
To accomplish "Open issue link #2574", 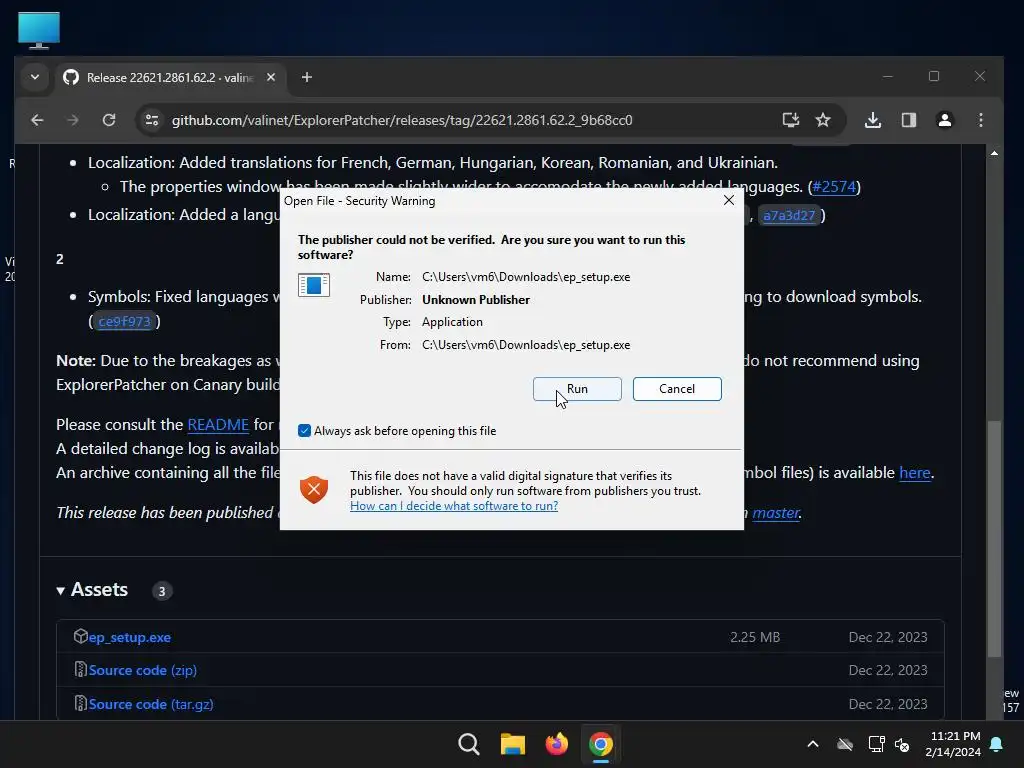I will 834,187.
